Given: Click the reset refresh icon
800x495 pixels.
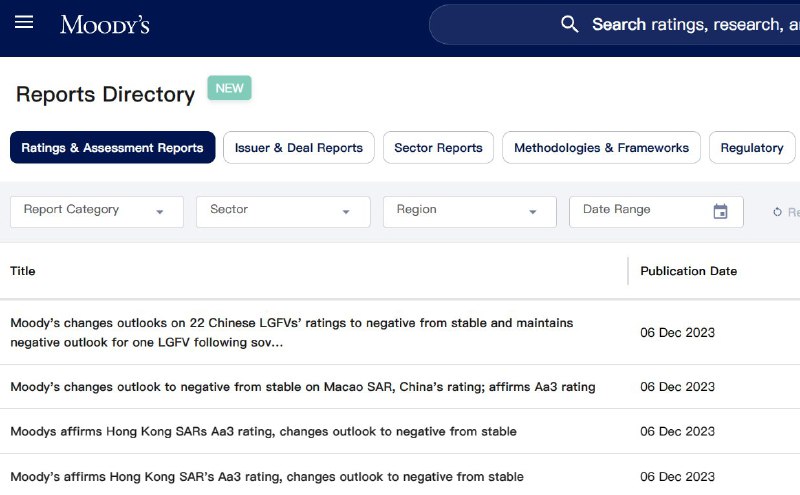Looking at the screenshot, I should coord(777,212).
